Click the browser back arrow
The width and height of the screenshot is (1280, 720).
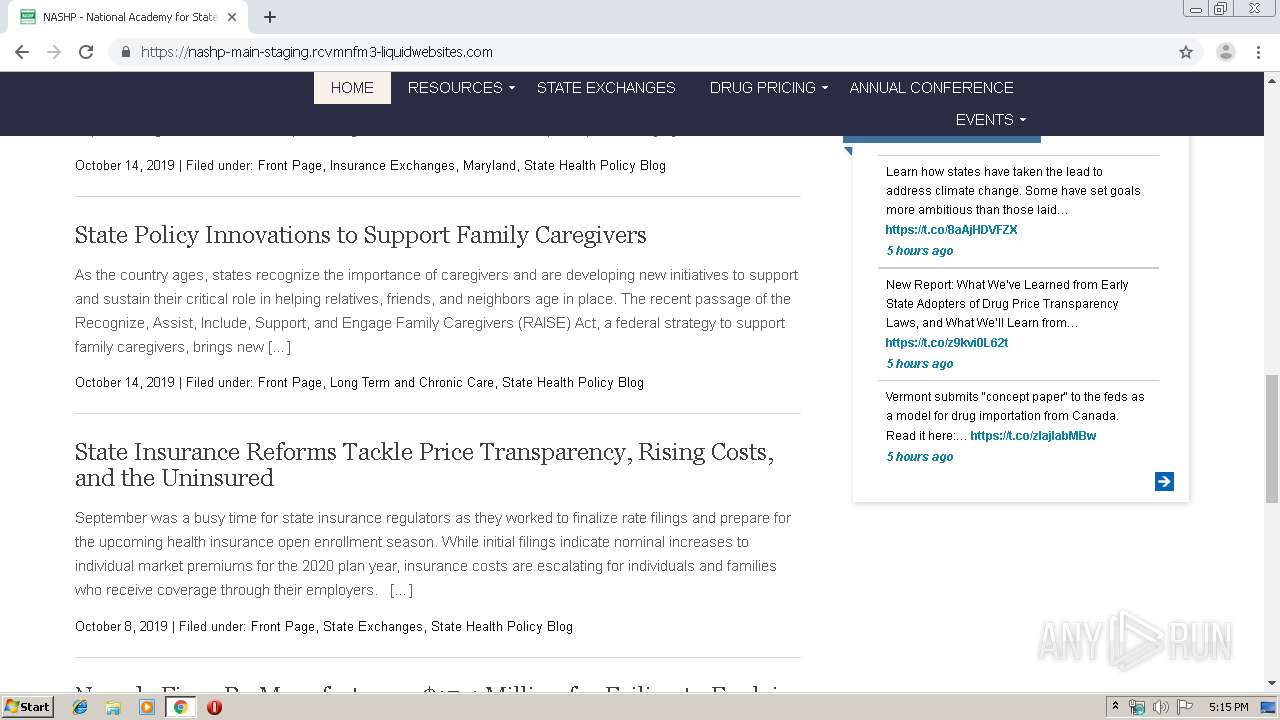(x=22, y=52)
